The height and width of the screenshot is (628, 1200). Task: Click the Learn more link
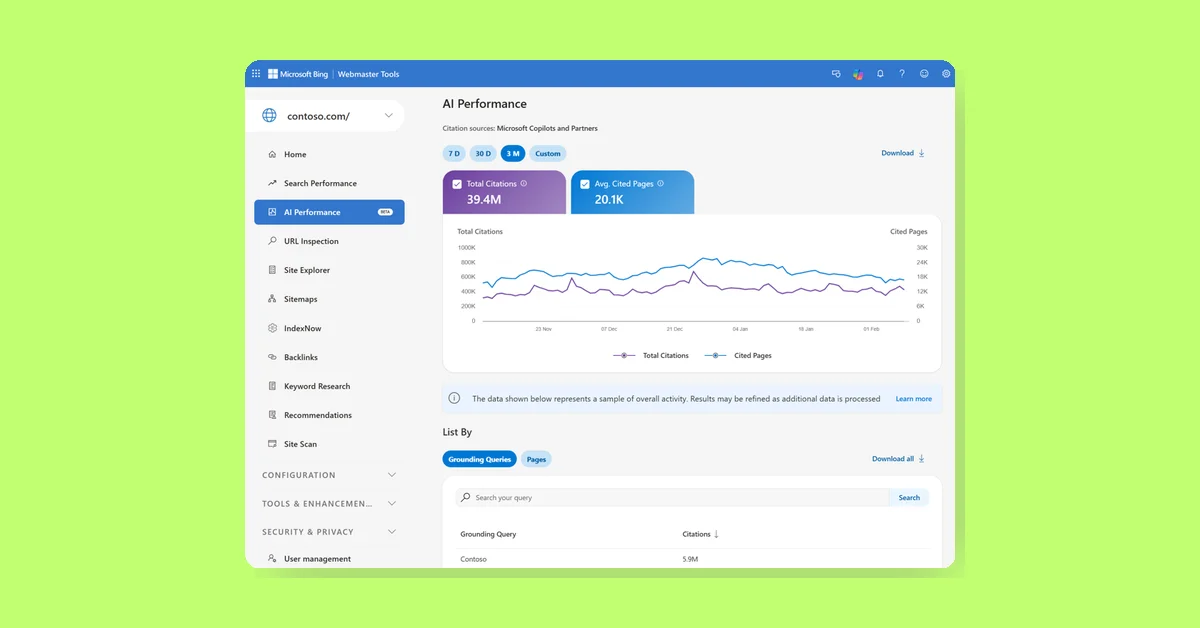pyautogui.click(x=912, y=398)
